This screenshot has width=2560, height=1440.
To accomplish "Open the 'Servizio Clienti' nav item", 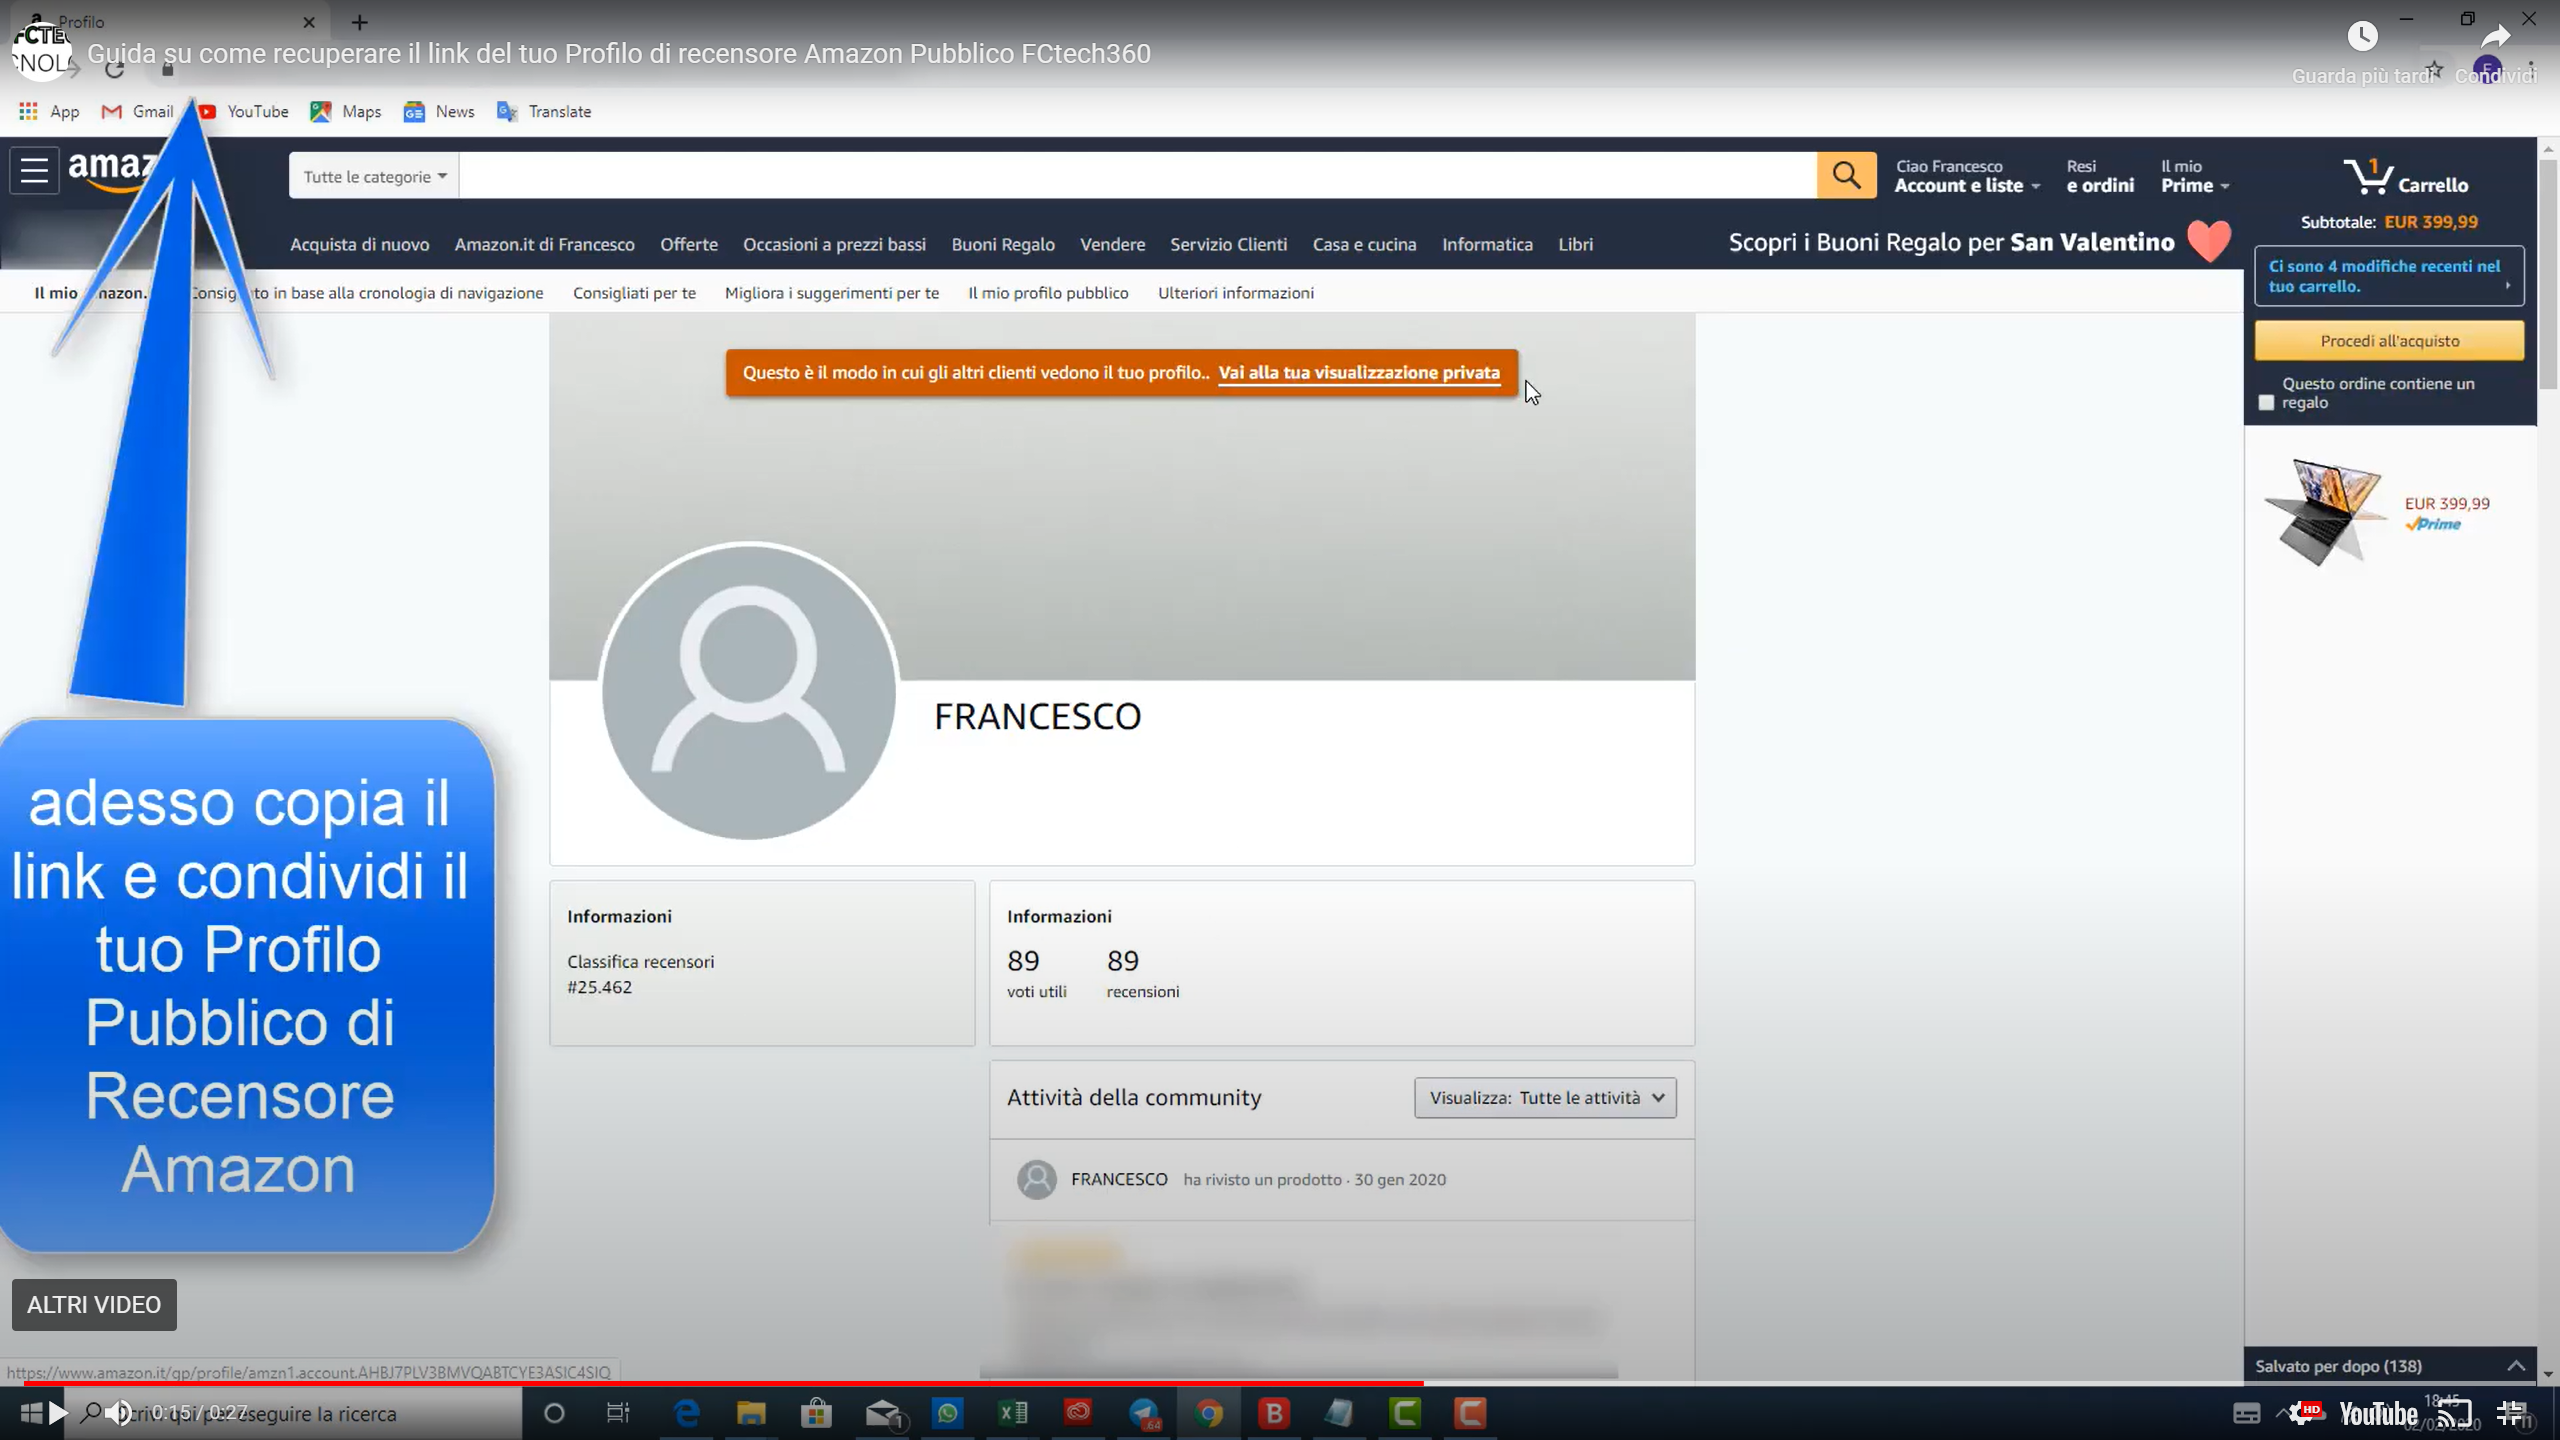I will click(1228, 244).
